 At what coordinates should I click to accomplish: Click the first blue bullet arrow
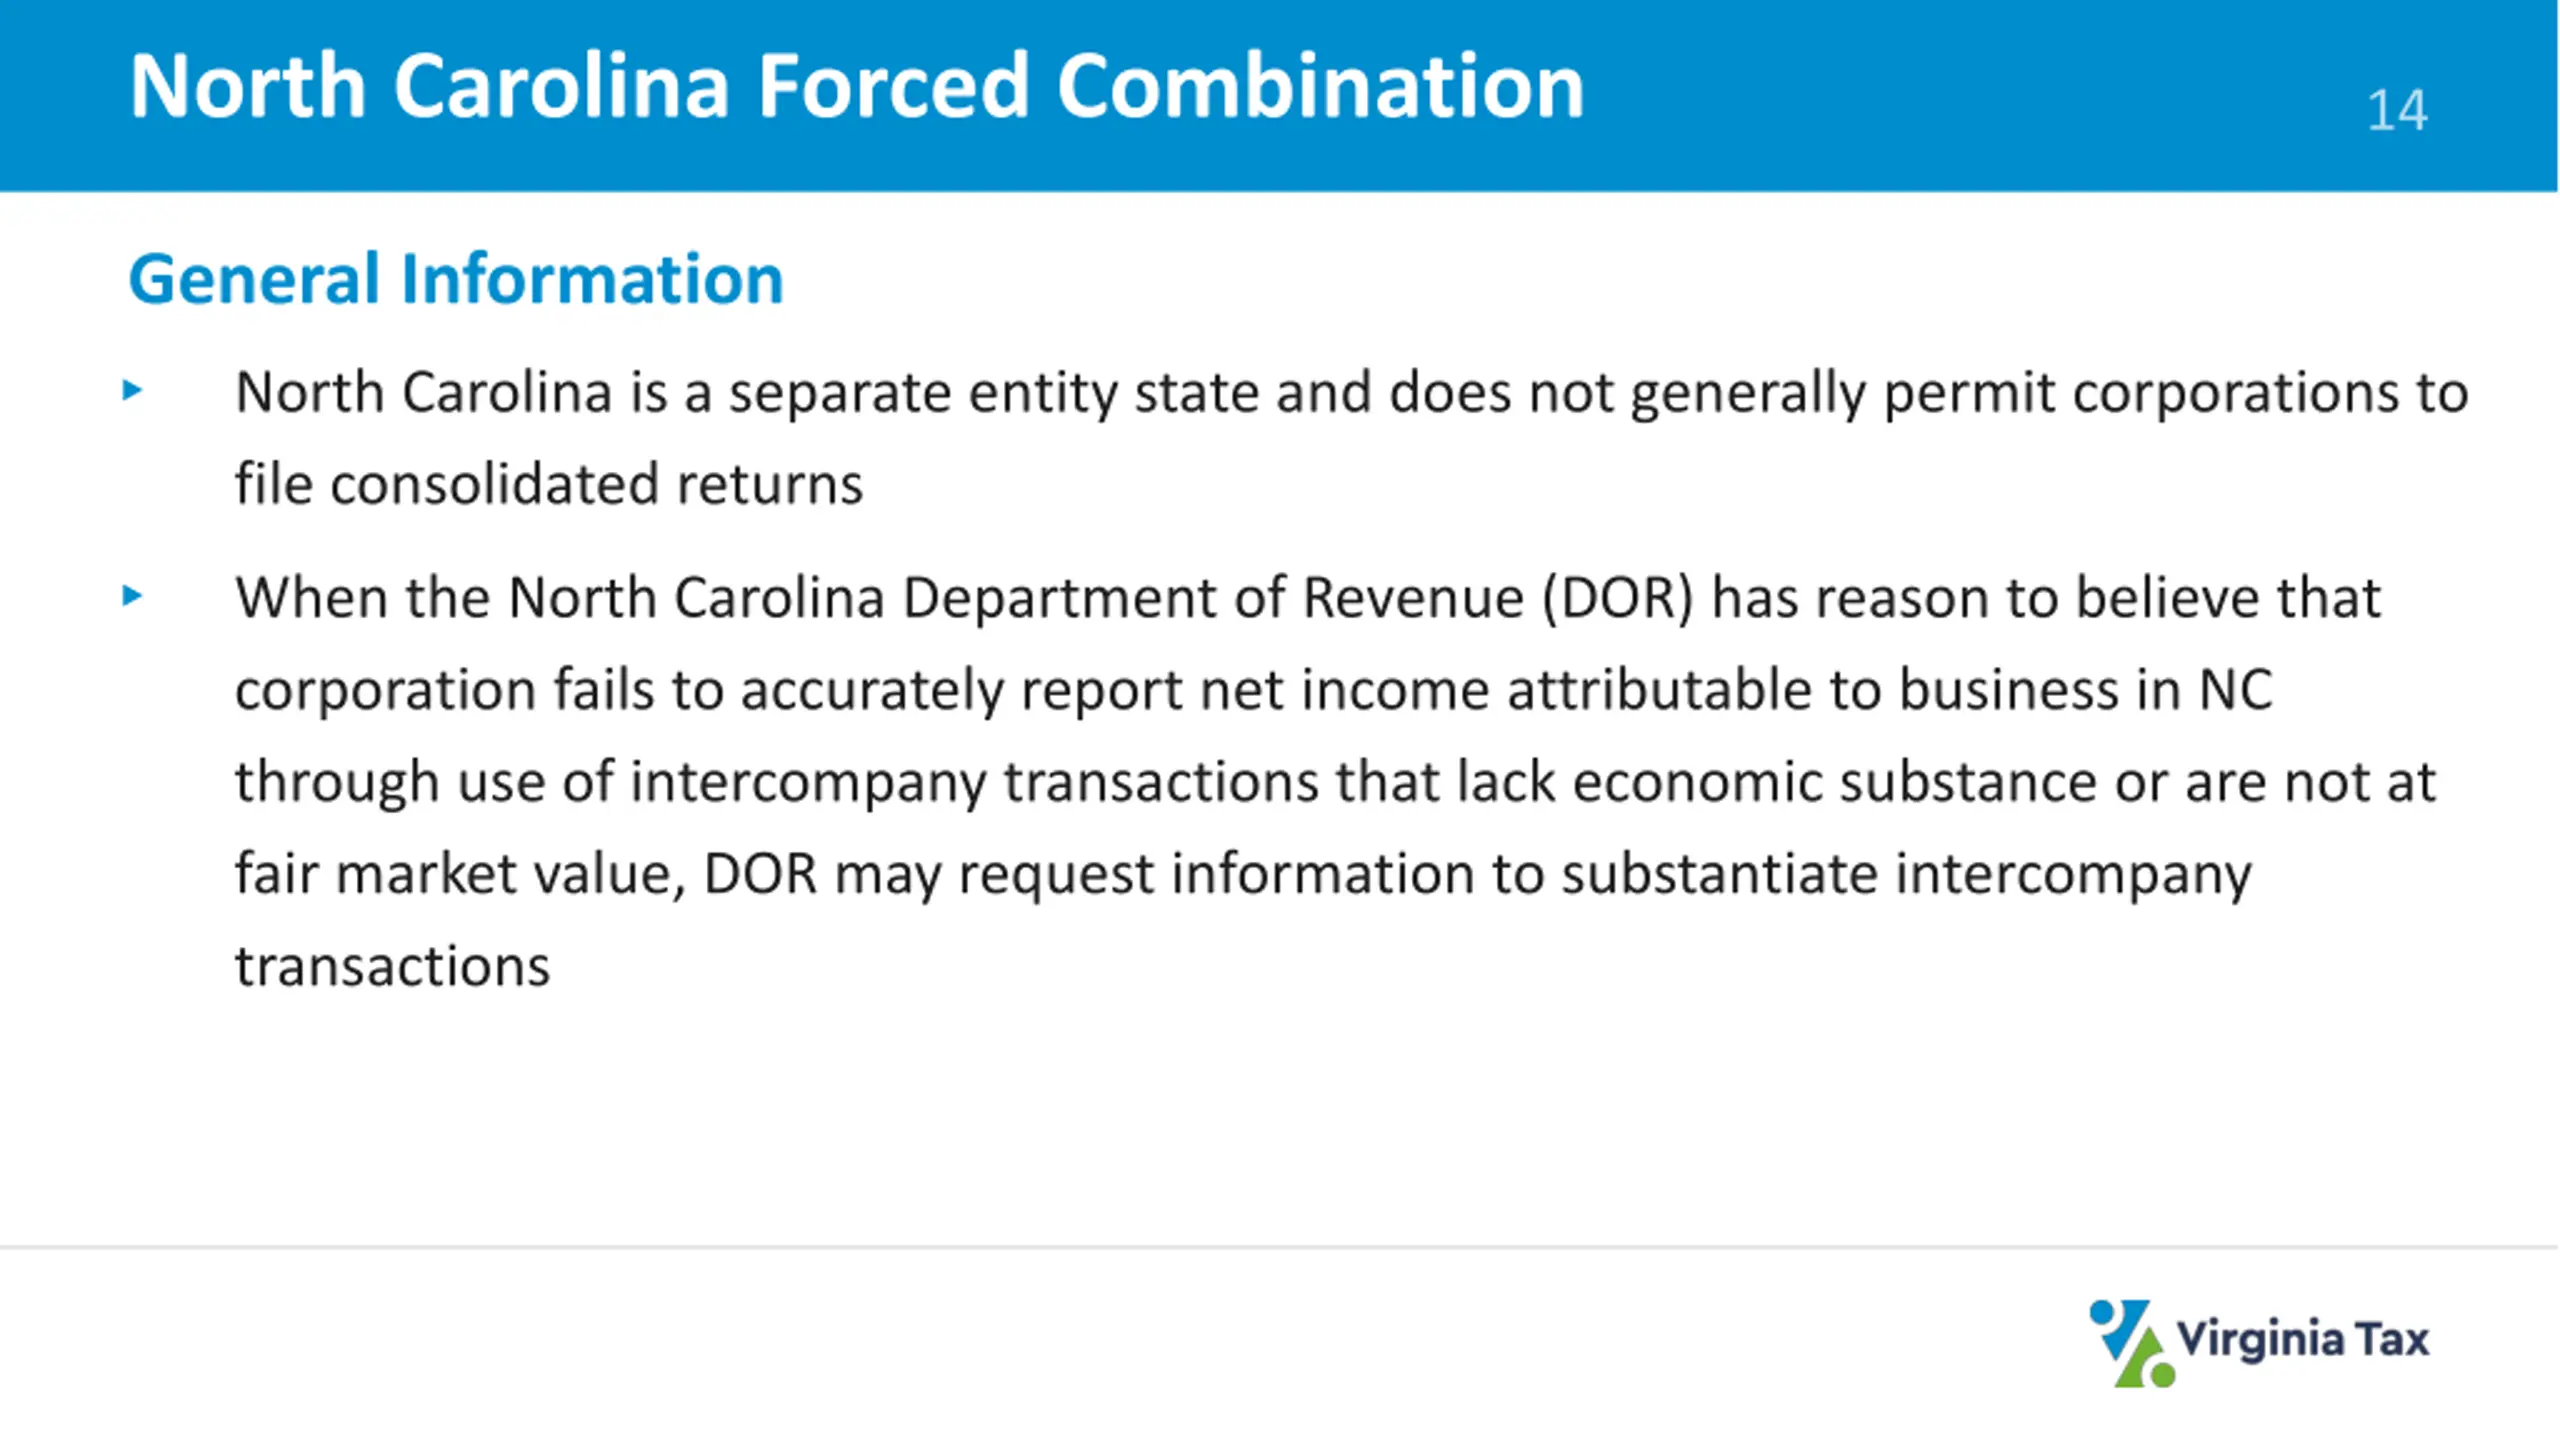132,390
